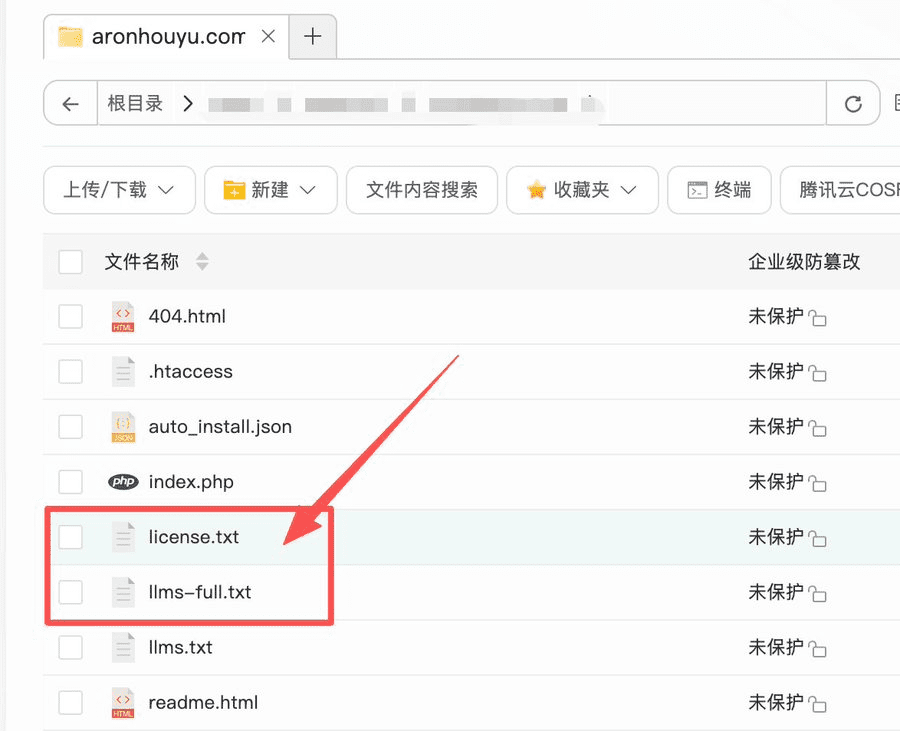Click lock icon for auto_install.json
Viewport: 900px width, 731px height.
(x=817, y=428)
